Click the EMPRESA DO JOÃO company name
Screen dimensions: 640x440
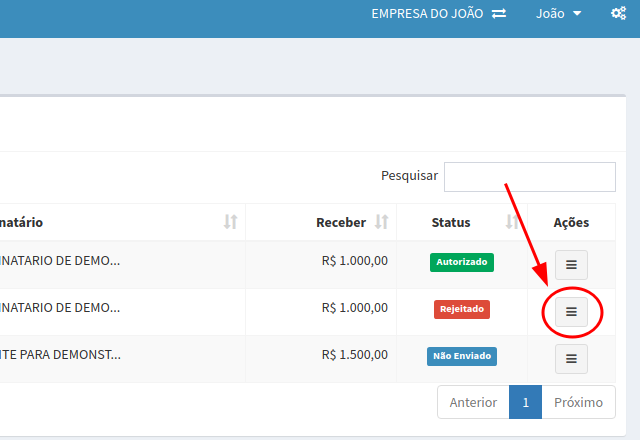click(427, 14)
